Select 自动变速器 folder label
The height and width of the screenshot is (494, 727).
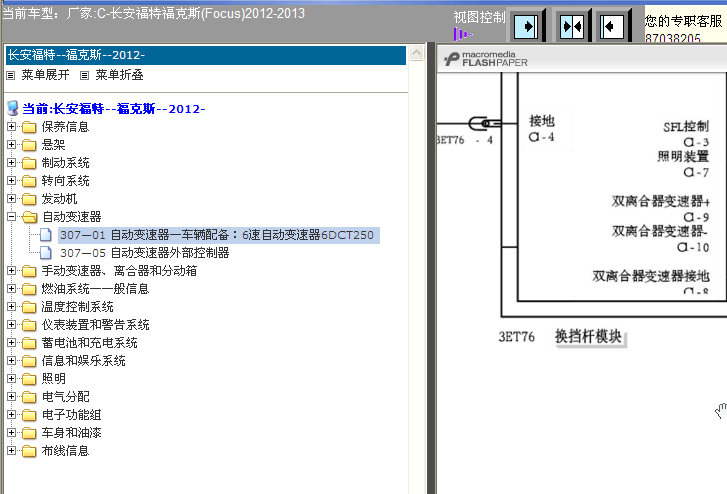pyautogui.click(x=72, y=217)
